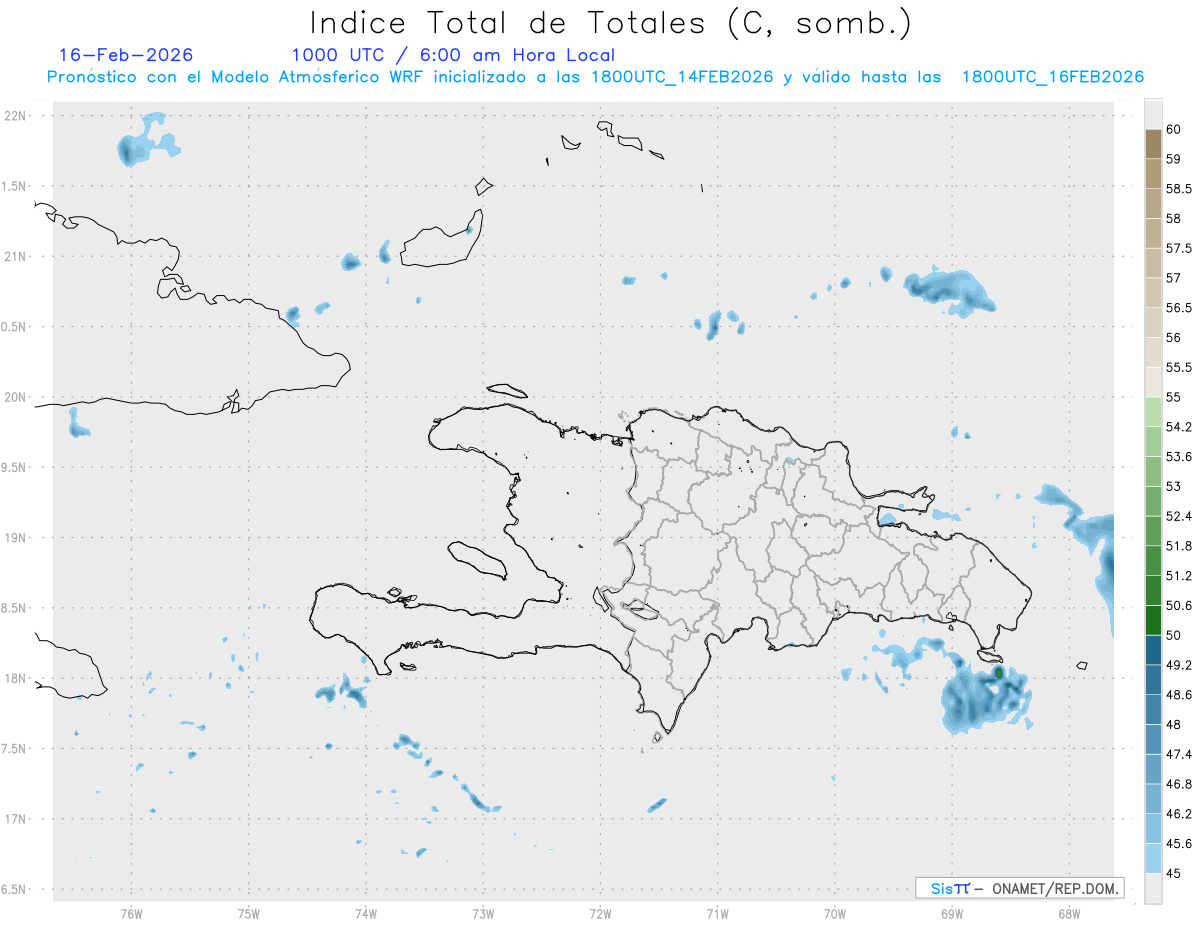Viewport: 1200px width, 927px height.
Task: Click the "46.2" colorbar value
Action: pos(1179,814)
